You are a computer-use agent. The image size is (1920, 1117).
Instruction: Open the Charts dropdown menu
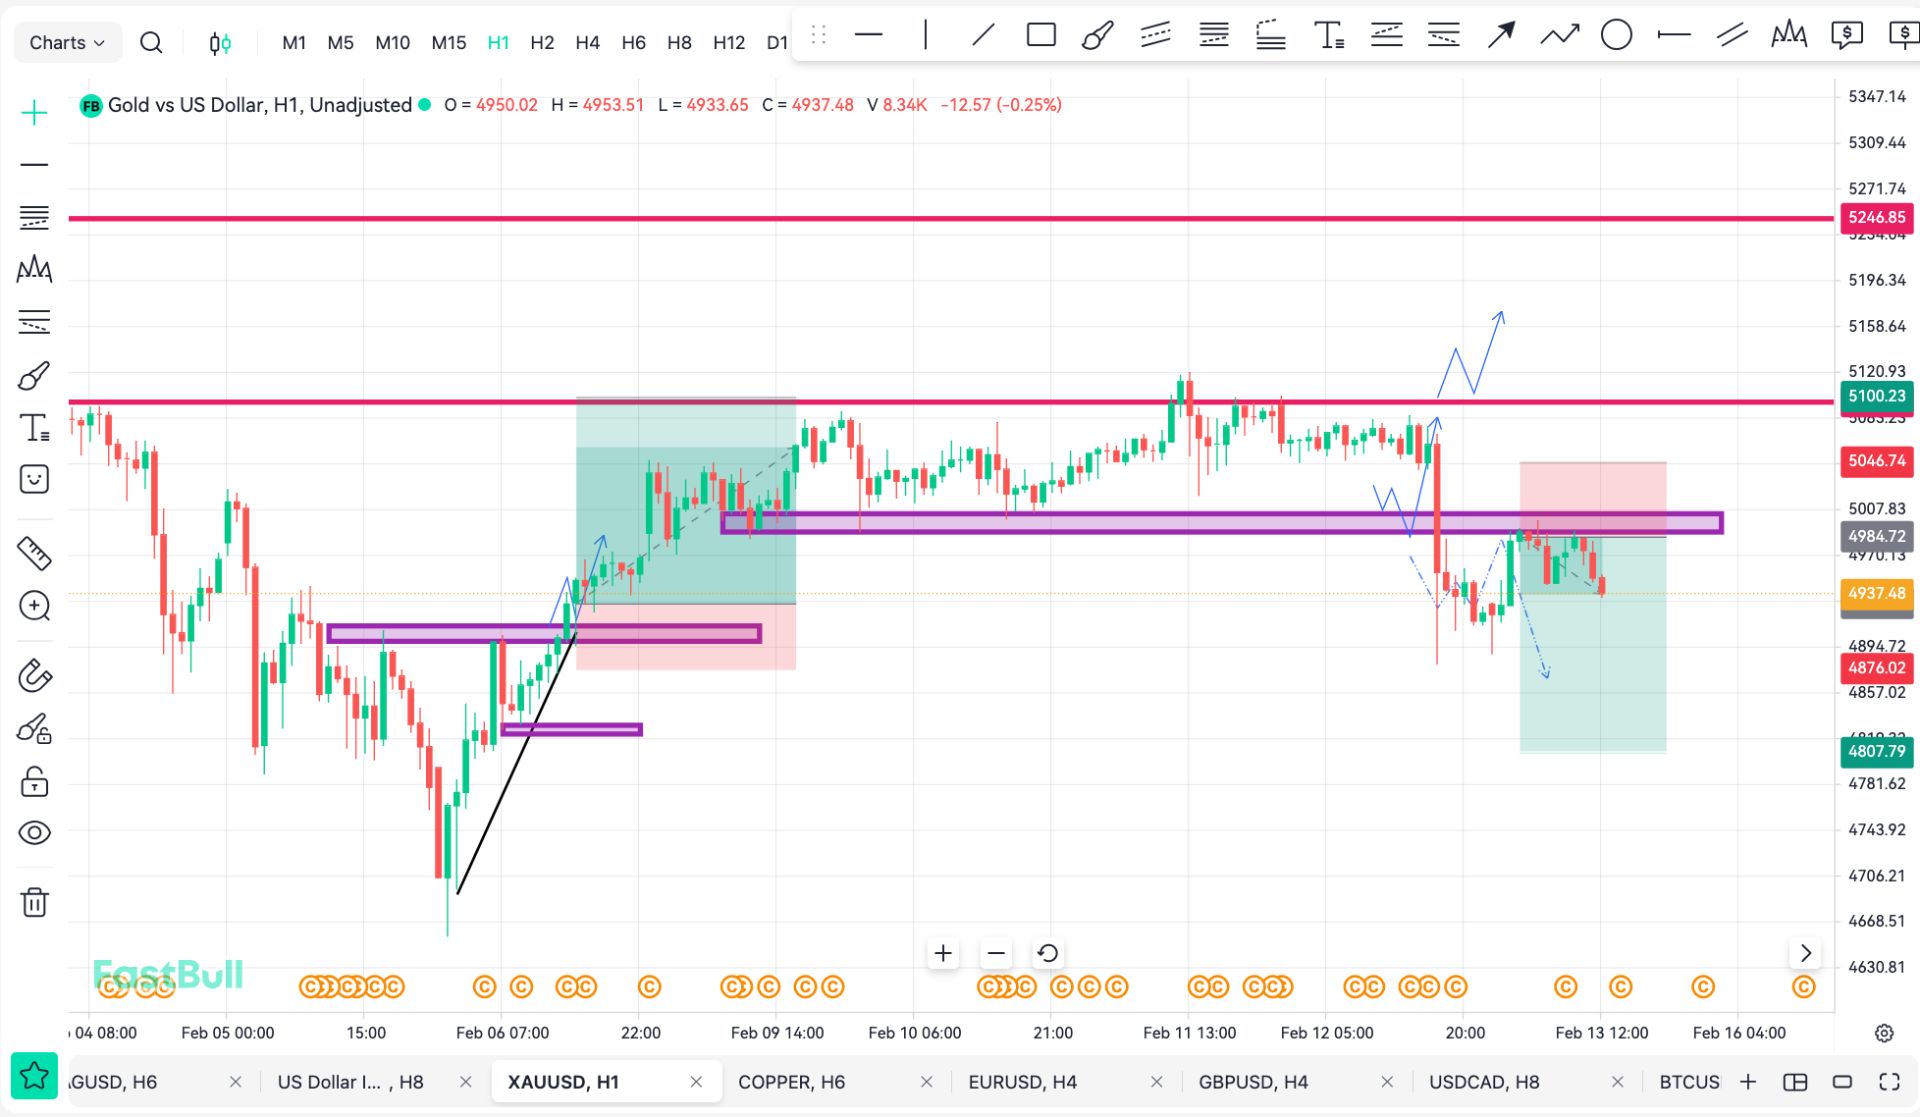coord(67,43)
